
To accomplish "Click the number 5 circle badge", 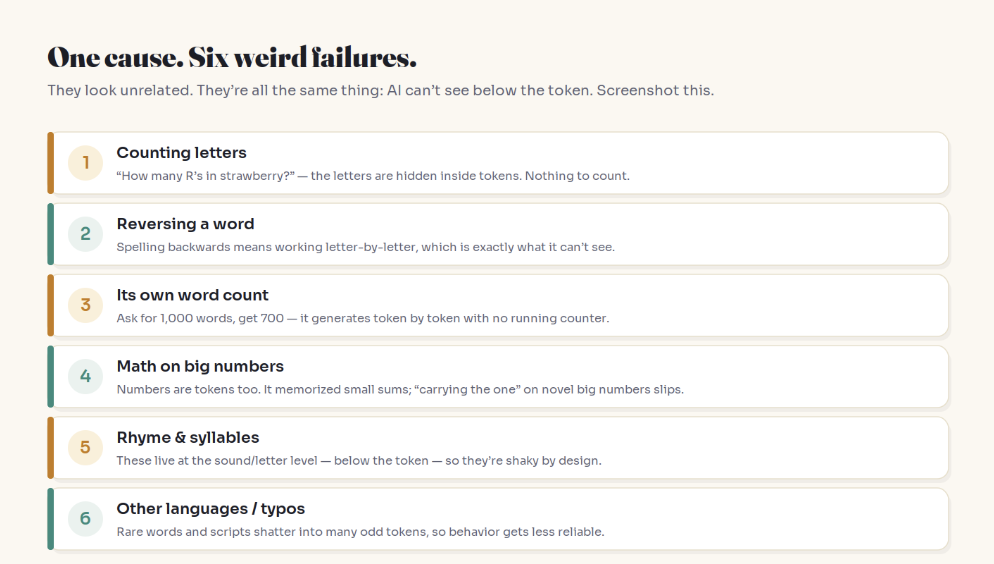I will 86,447.
